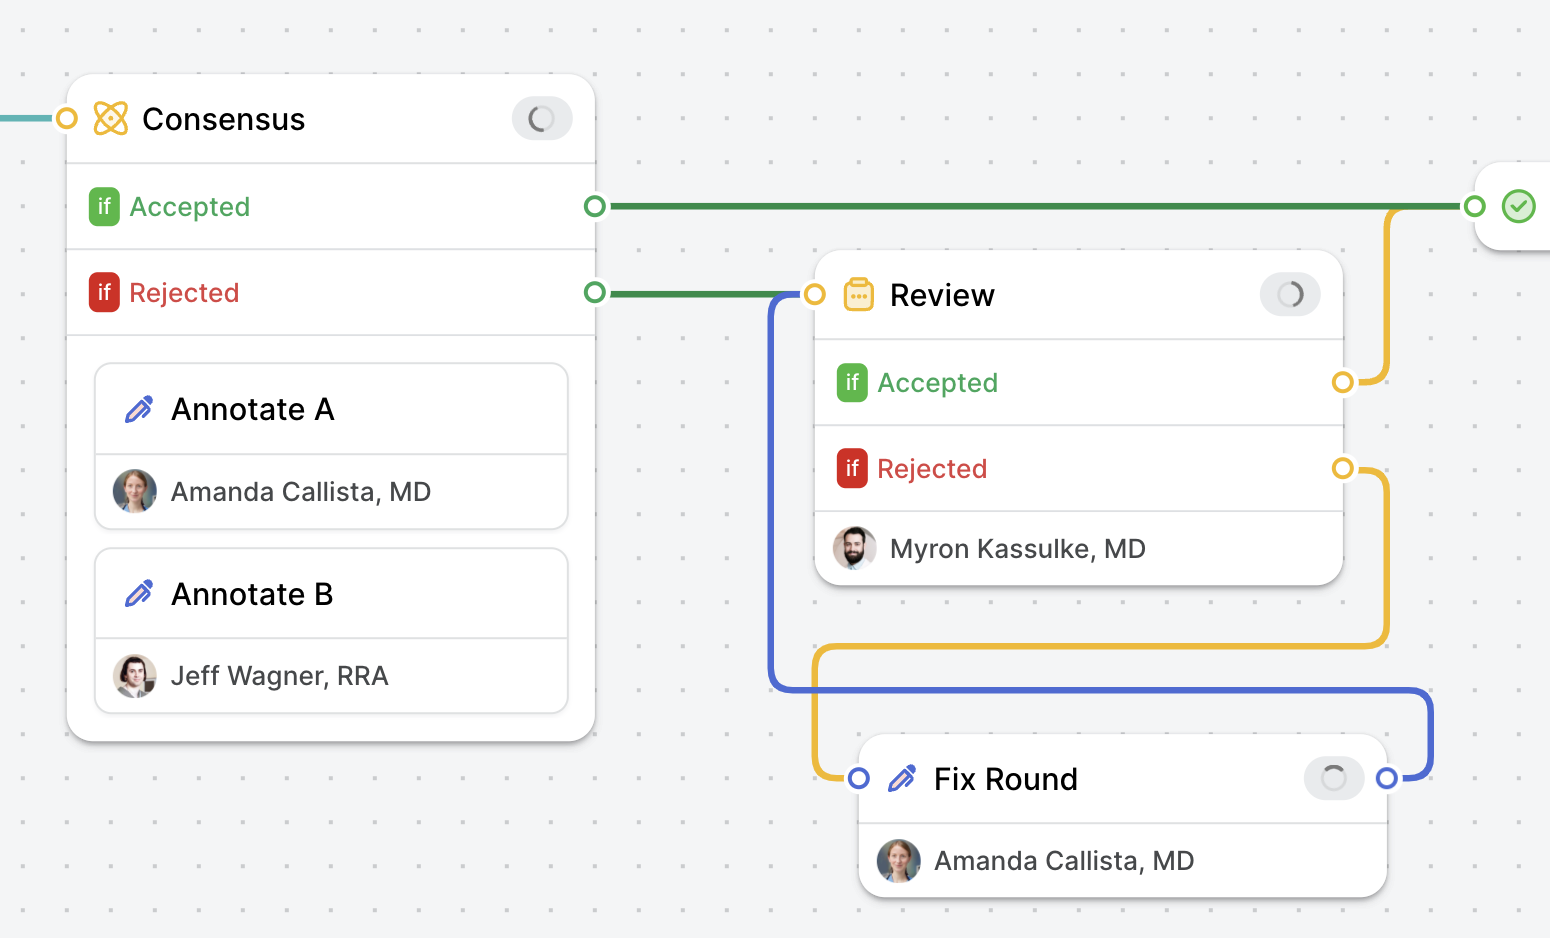Toggle the switch on the Consensus node
Viewport: 1550px width, 938px height.
(x=541, y=118)
